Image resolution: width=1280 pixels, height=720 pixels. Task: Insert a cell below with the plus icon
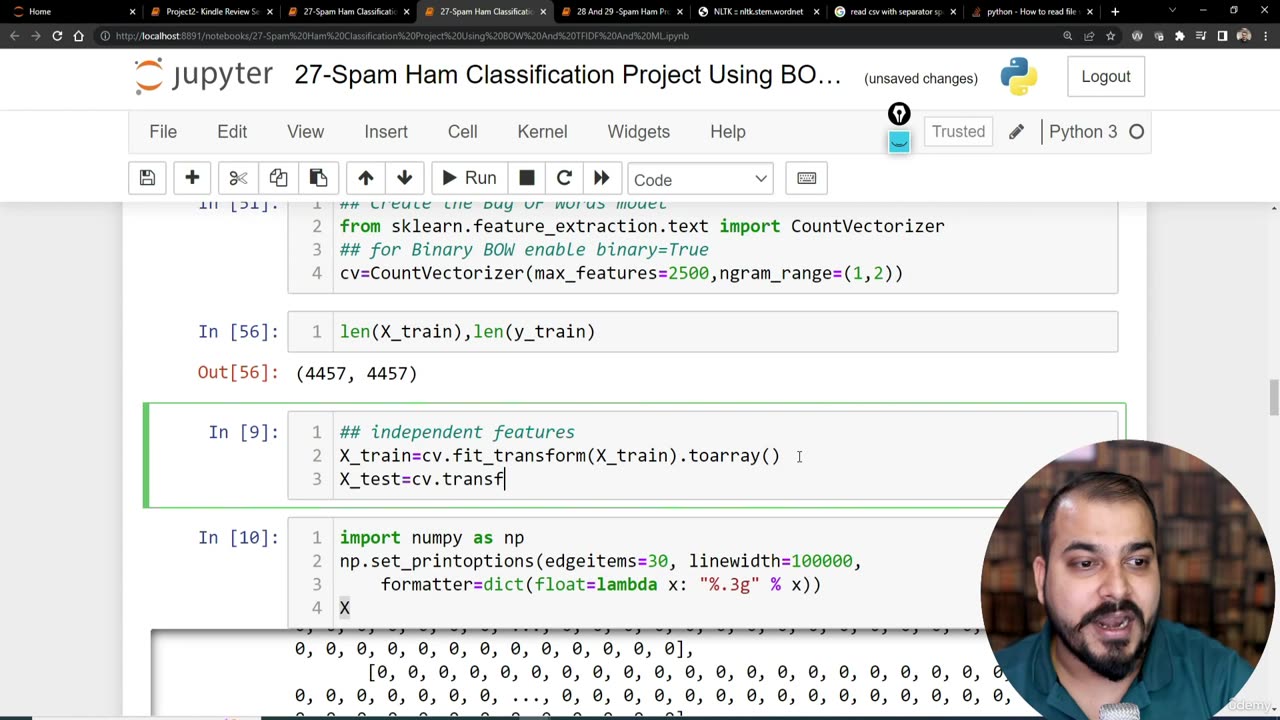192,178
